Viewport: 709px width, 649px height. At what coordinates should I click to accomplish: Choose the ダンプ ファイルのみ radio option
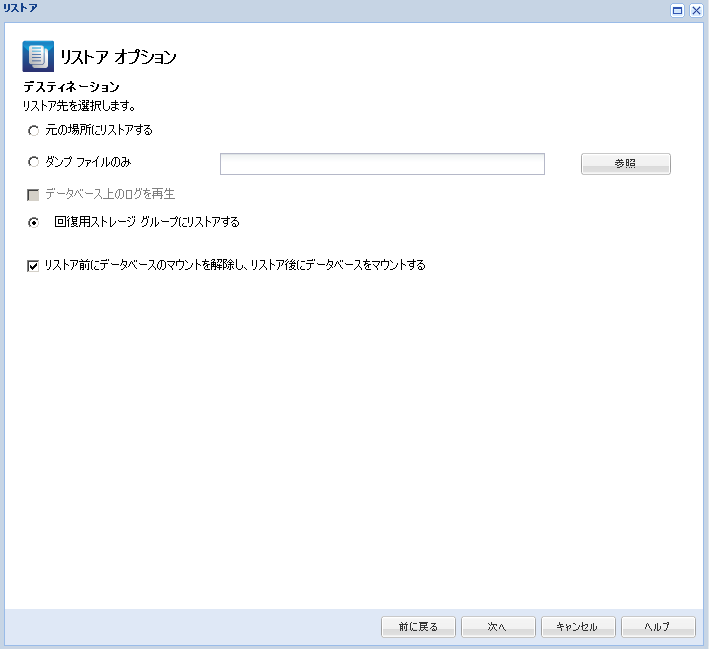tap(33, 161)
